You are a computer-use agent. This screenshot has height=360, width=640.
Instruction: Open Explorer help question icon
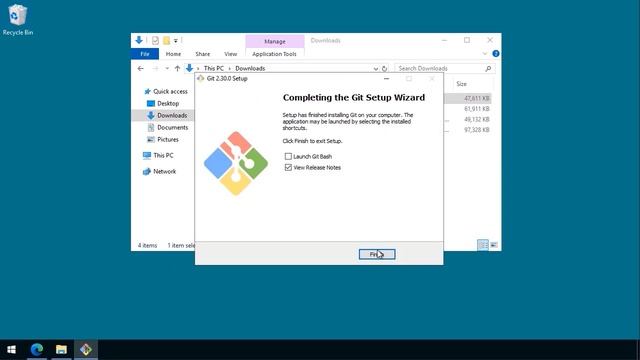496,53
